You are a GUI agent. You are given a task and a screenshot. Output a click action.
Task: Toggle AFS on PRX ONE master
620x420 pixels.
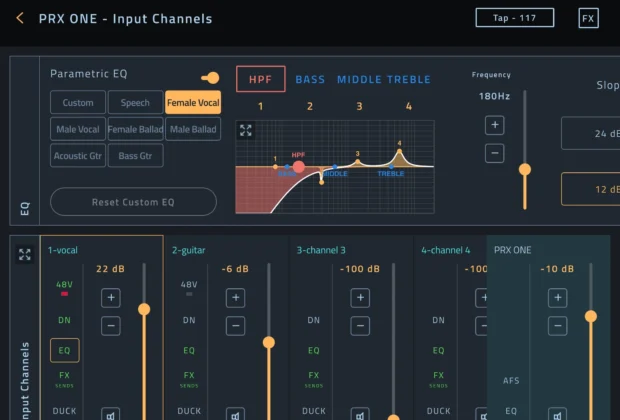point(511,381)
